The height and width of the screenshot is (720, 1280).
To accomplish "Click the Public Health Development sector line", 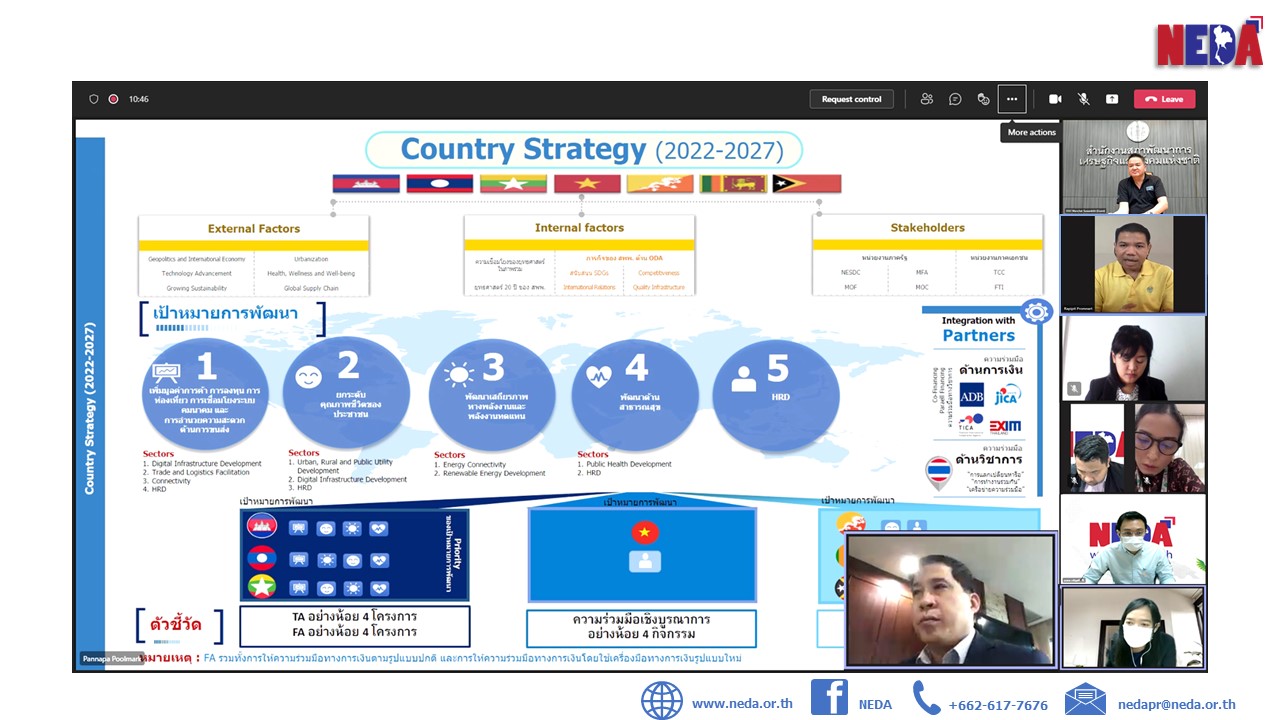I will pos(622,465).
